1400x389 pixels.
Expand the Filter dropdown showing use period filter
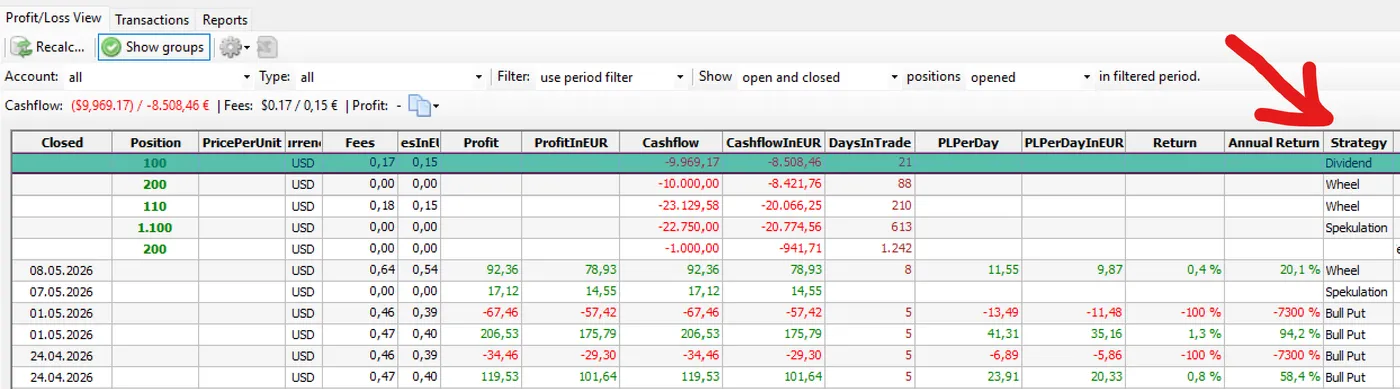612,77
